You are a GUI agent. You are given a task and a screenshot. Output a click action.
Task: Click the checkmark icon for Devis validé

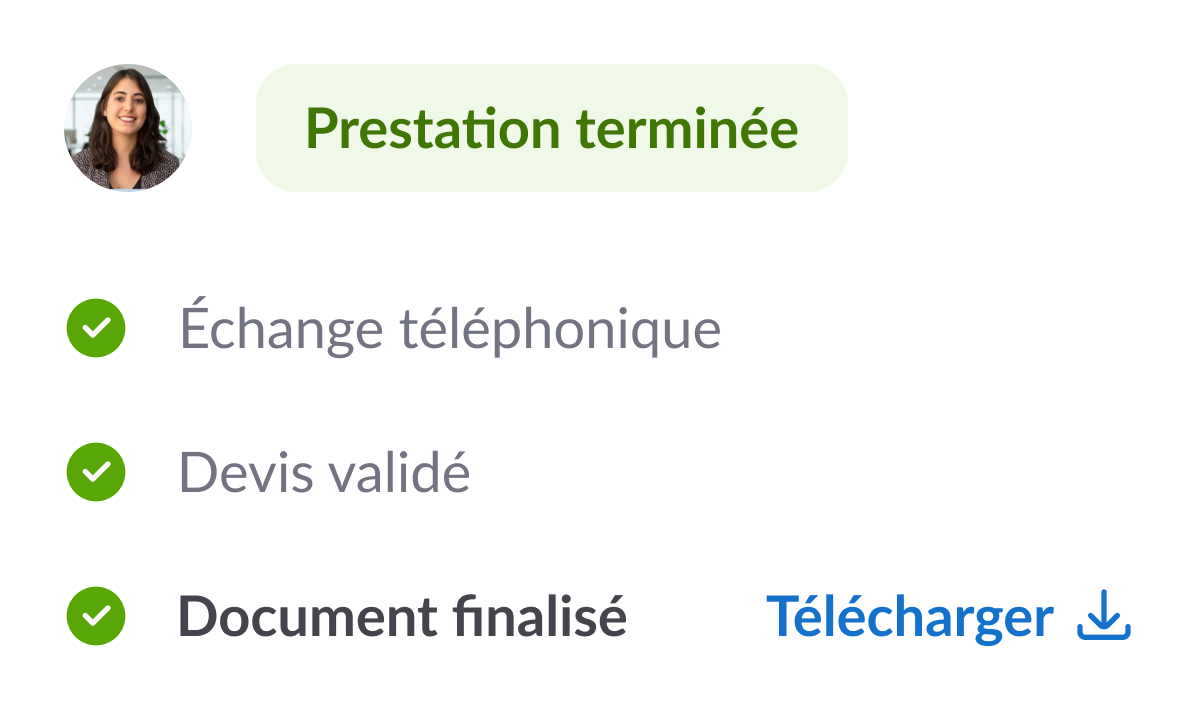(x=95, y=472)
